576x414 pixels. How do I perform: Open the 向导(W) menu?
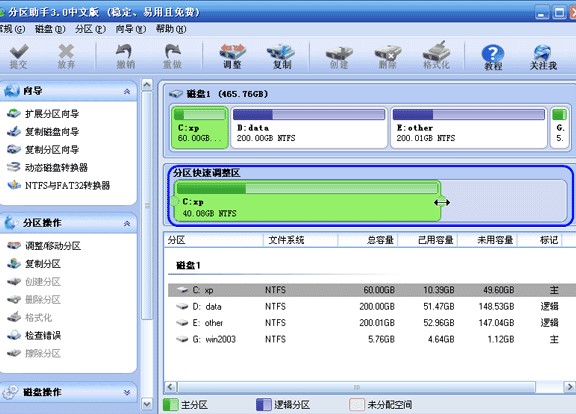[130, 29]
